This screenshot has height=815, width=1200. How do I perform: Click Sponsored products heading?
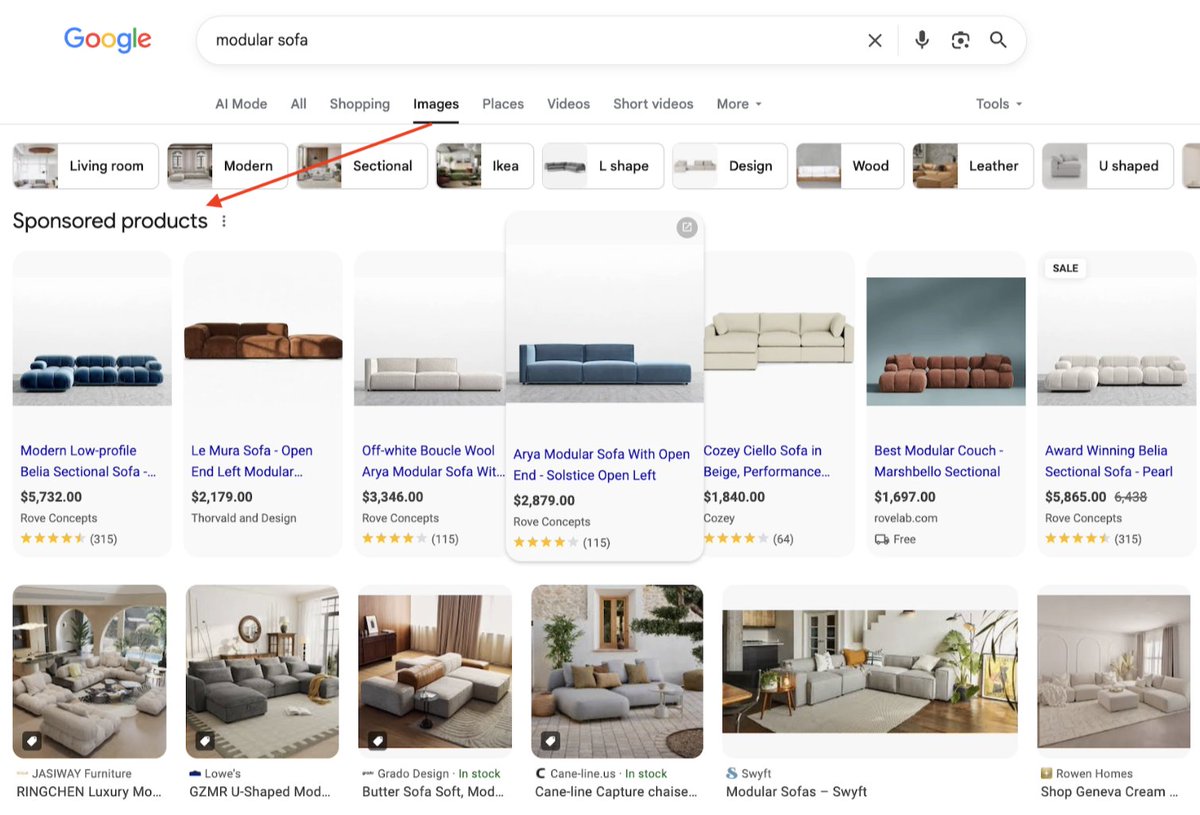click(x=110, y=221)
